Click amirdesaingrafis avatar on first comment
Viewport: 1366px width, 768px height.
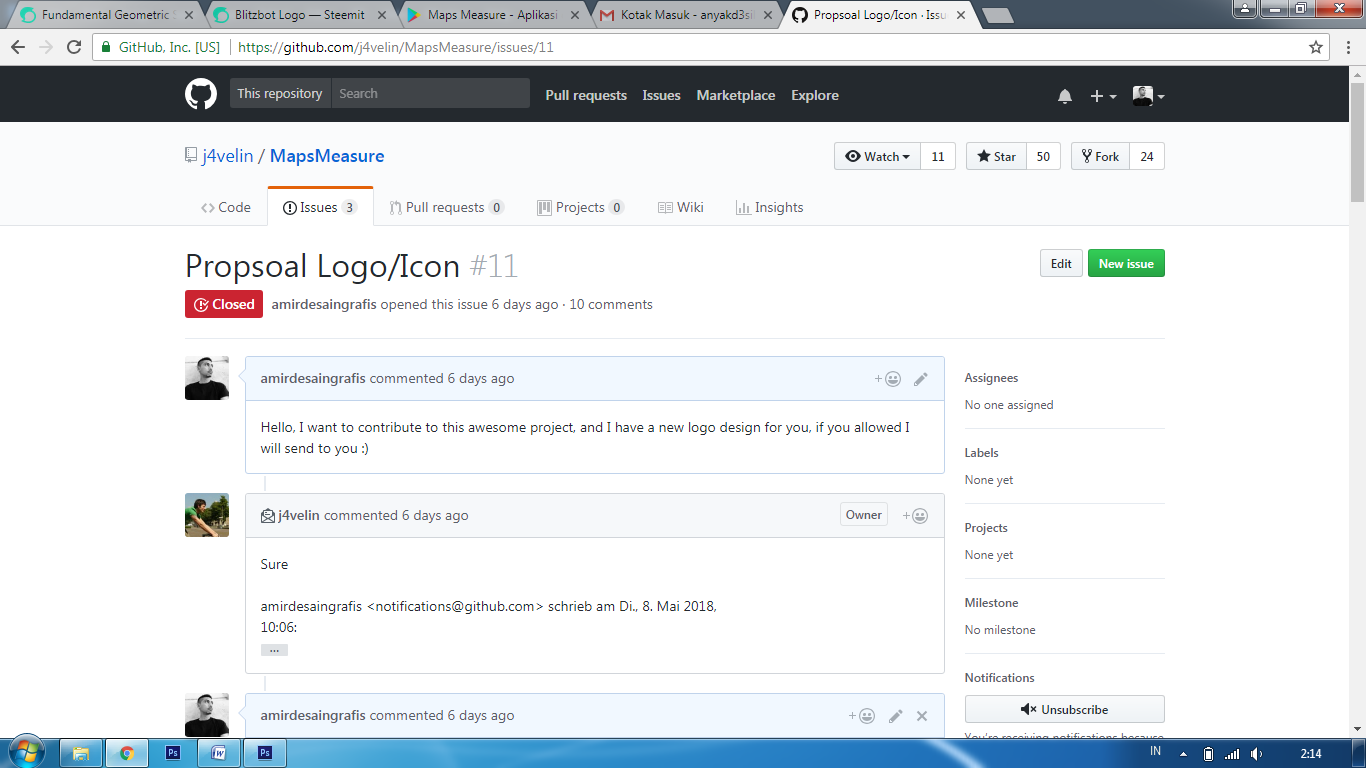coord(207,378)
